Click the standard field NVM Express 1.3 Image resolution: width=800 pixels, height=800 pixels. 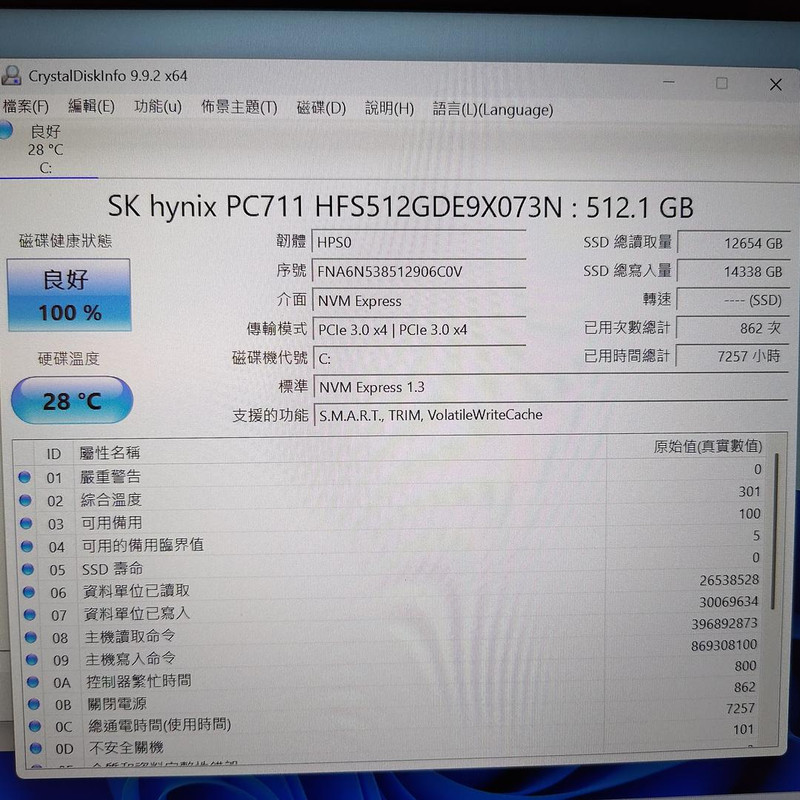tap(552, 387)
